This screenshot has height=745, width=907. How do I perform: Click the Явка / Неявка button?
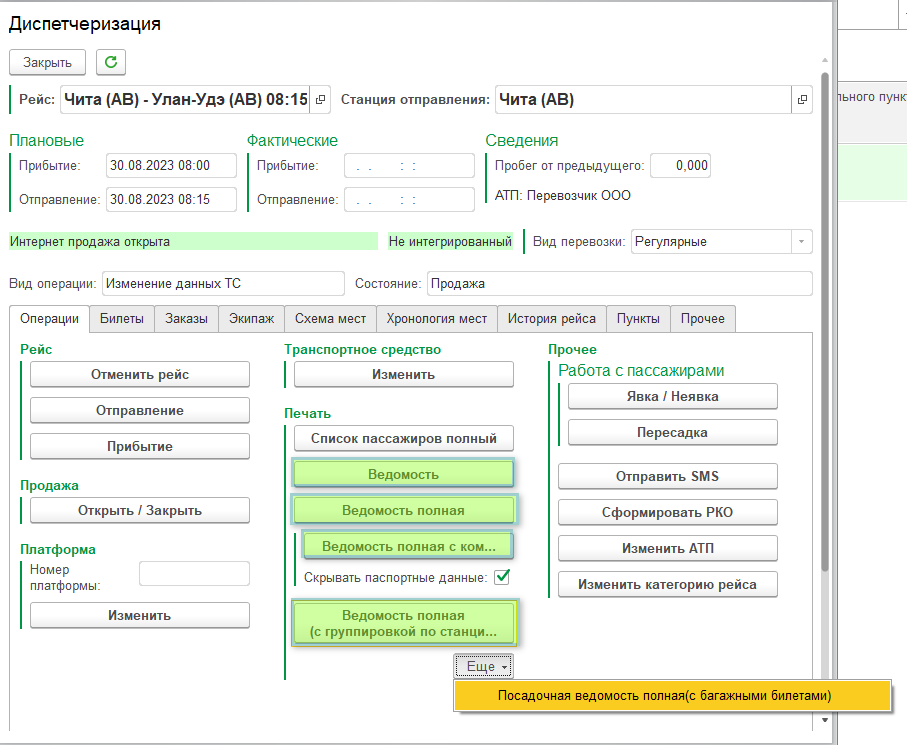click(672, 396)
